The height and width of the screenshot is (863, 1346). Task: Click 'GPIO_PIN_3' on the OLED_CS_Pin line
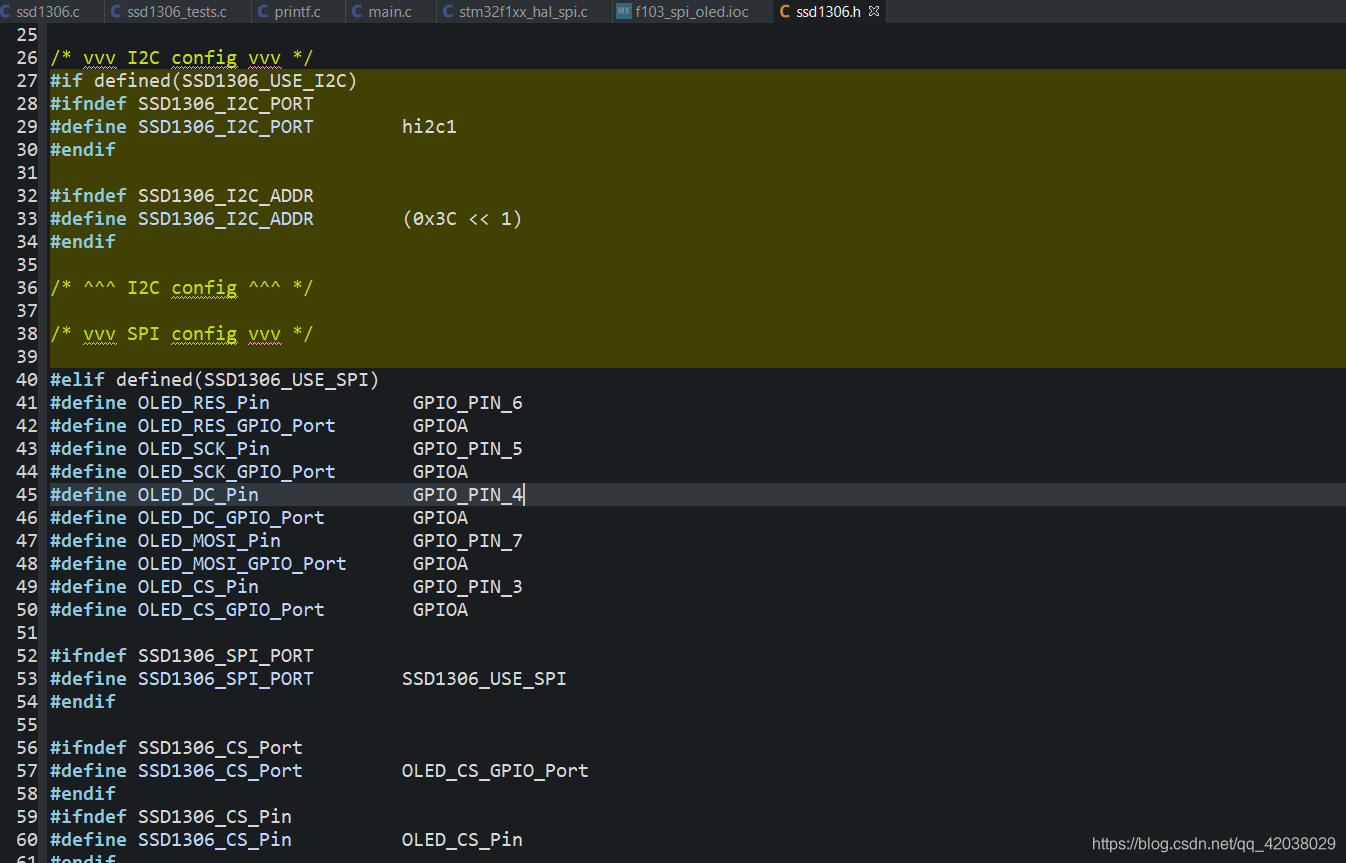click(x=468, y=587)
